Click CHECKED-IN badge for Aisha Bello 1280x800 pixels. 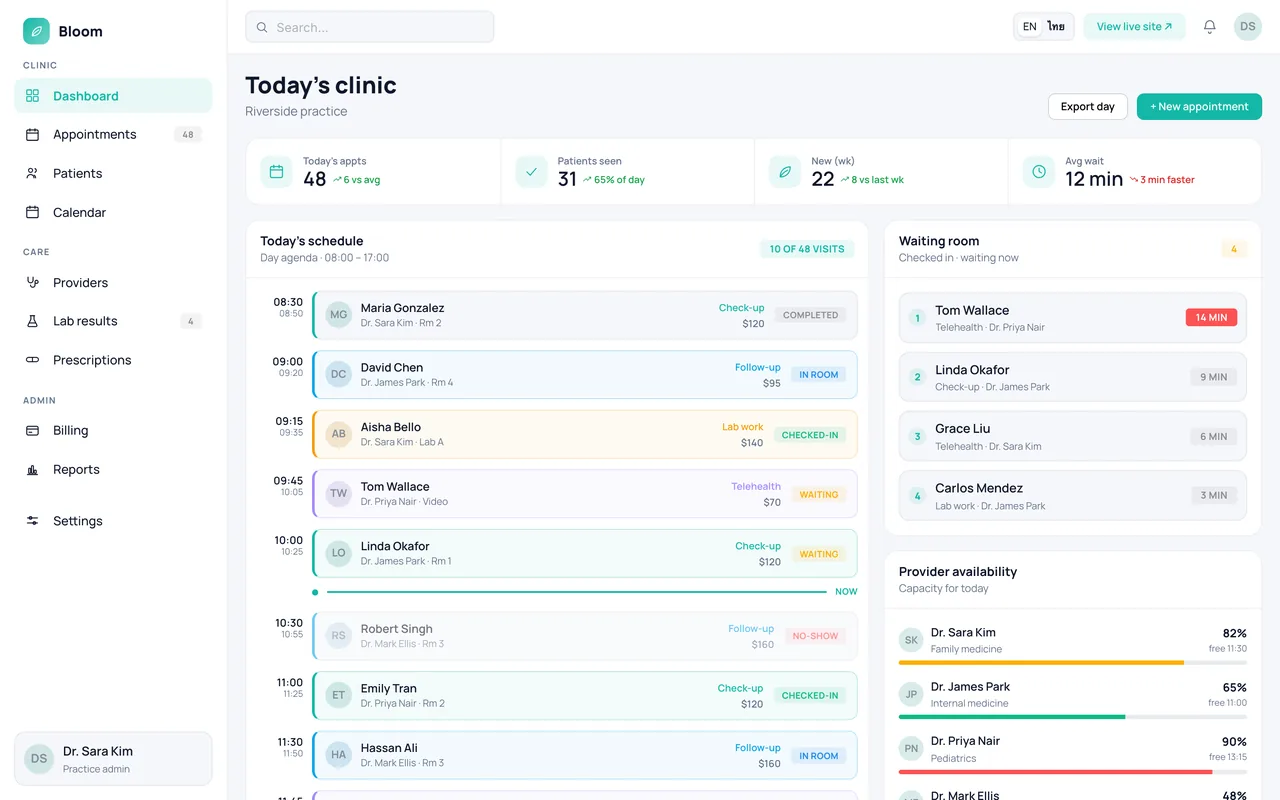click(810, 435)
